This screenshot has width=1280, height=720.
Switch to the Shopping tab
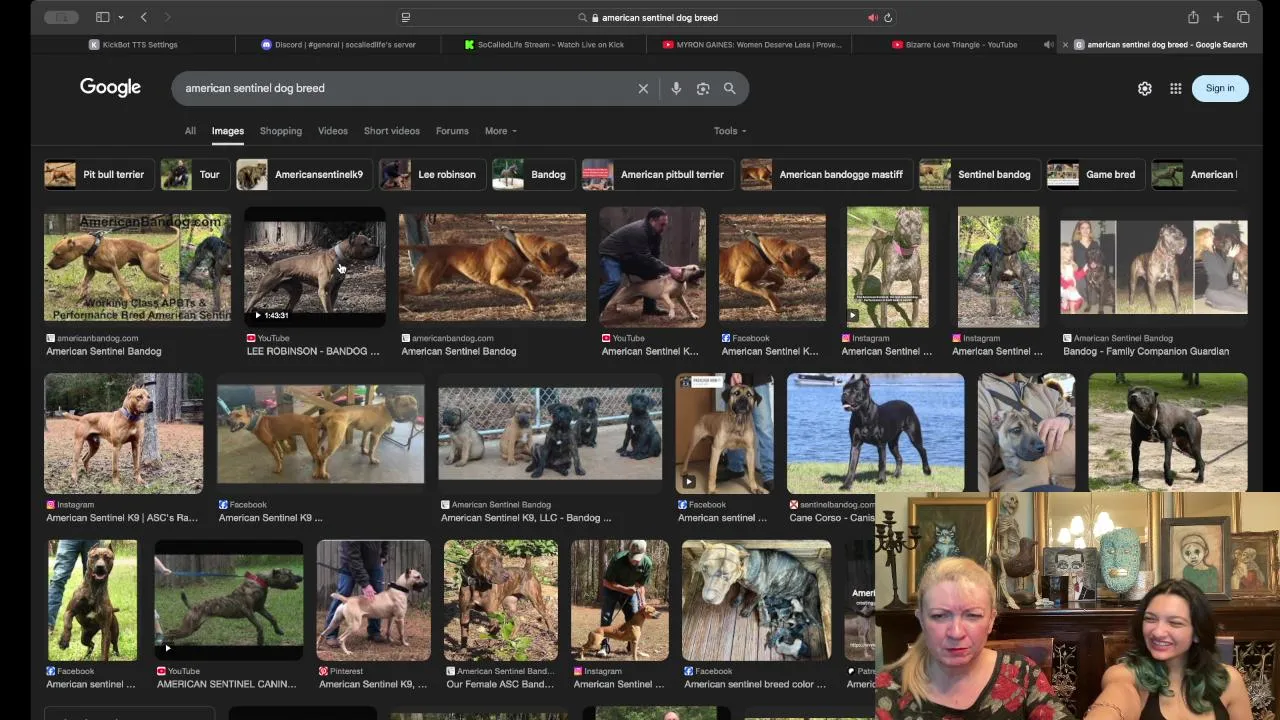(280, 131)
